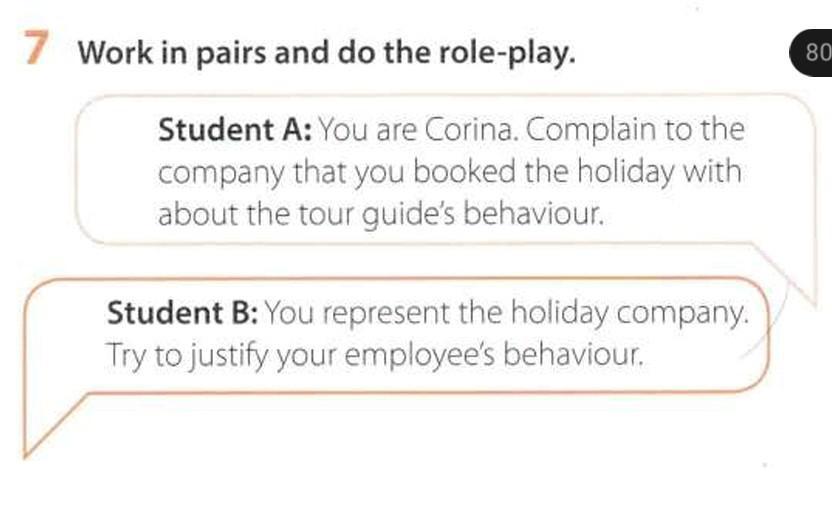Screen dimensions: 832x519
Task: Click the bold 'Student B:' label
Action: coord(183,313)
